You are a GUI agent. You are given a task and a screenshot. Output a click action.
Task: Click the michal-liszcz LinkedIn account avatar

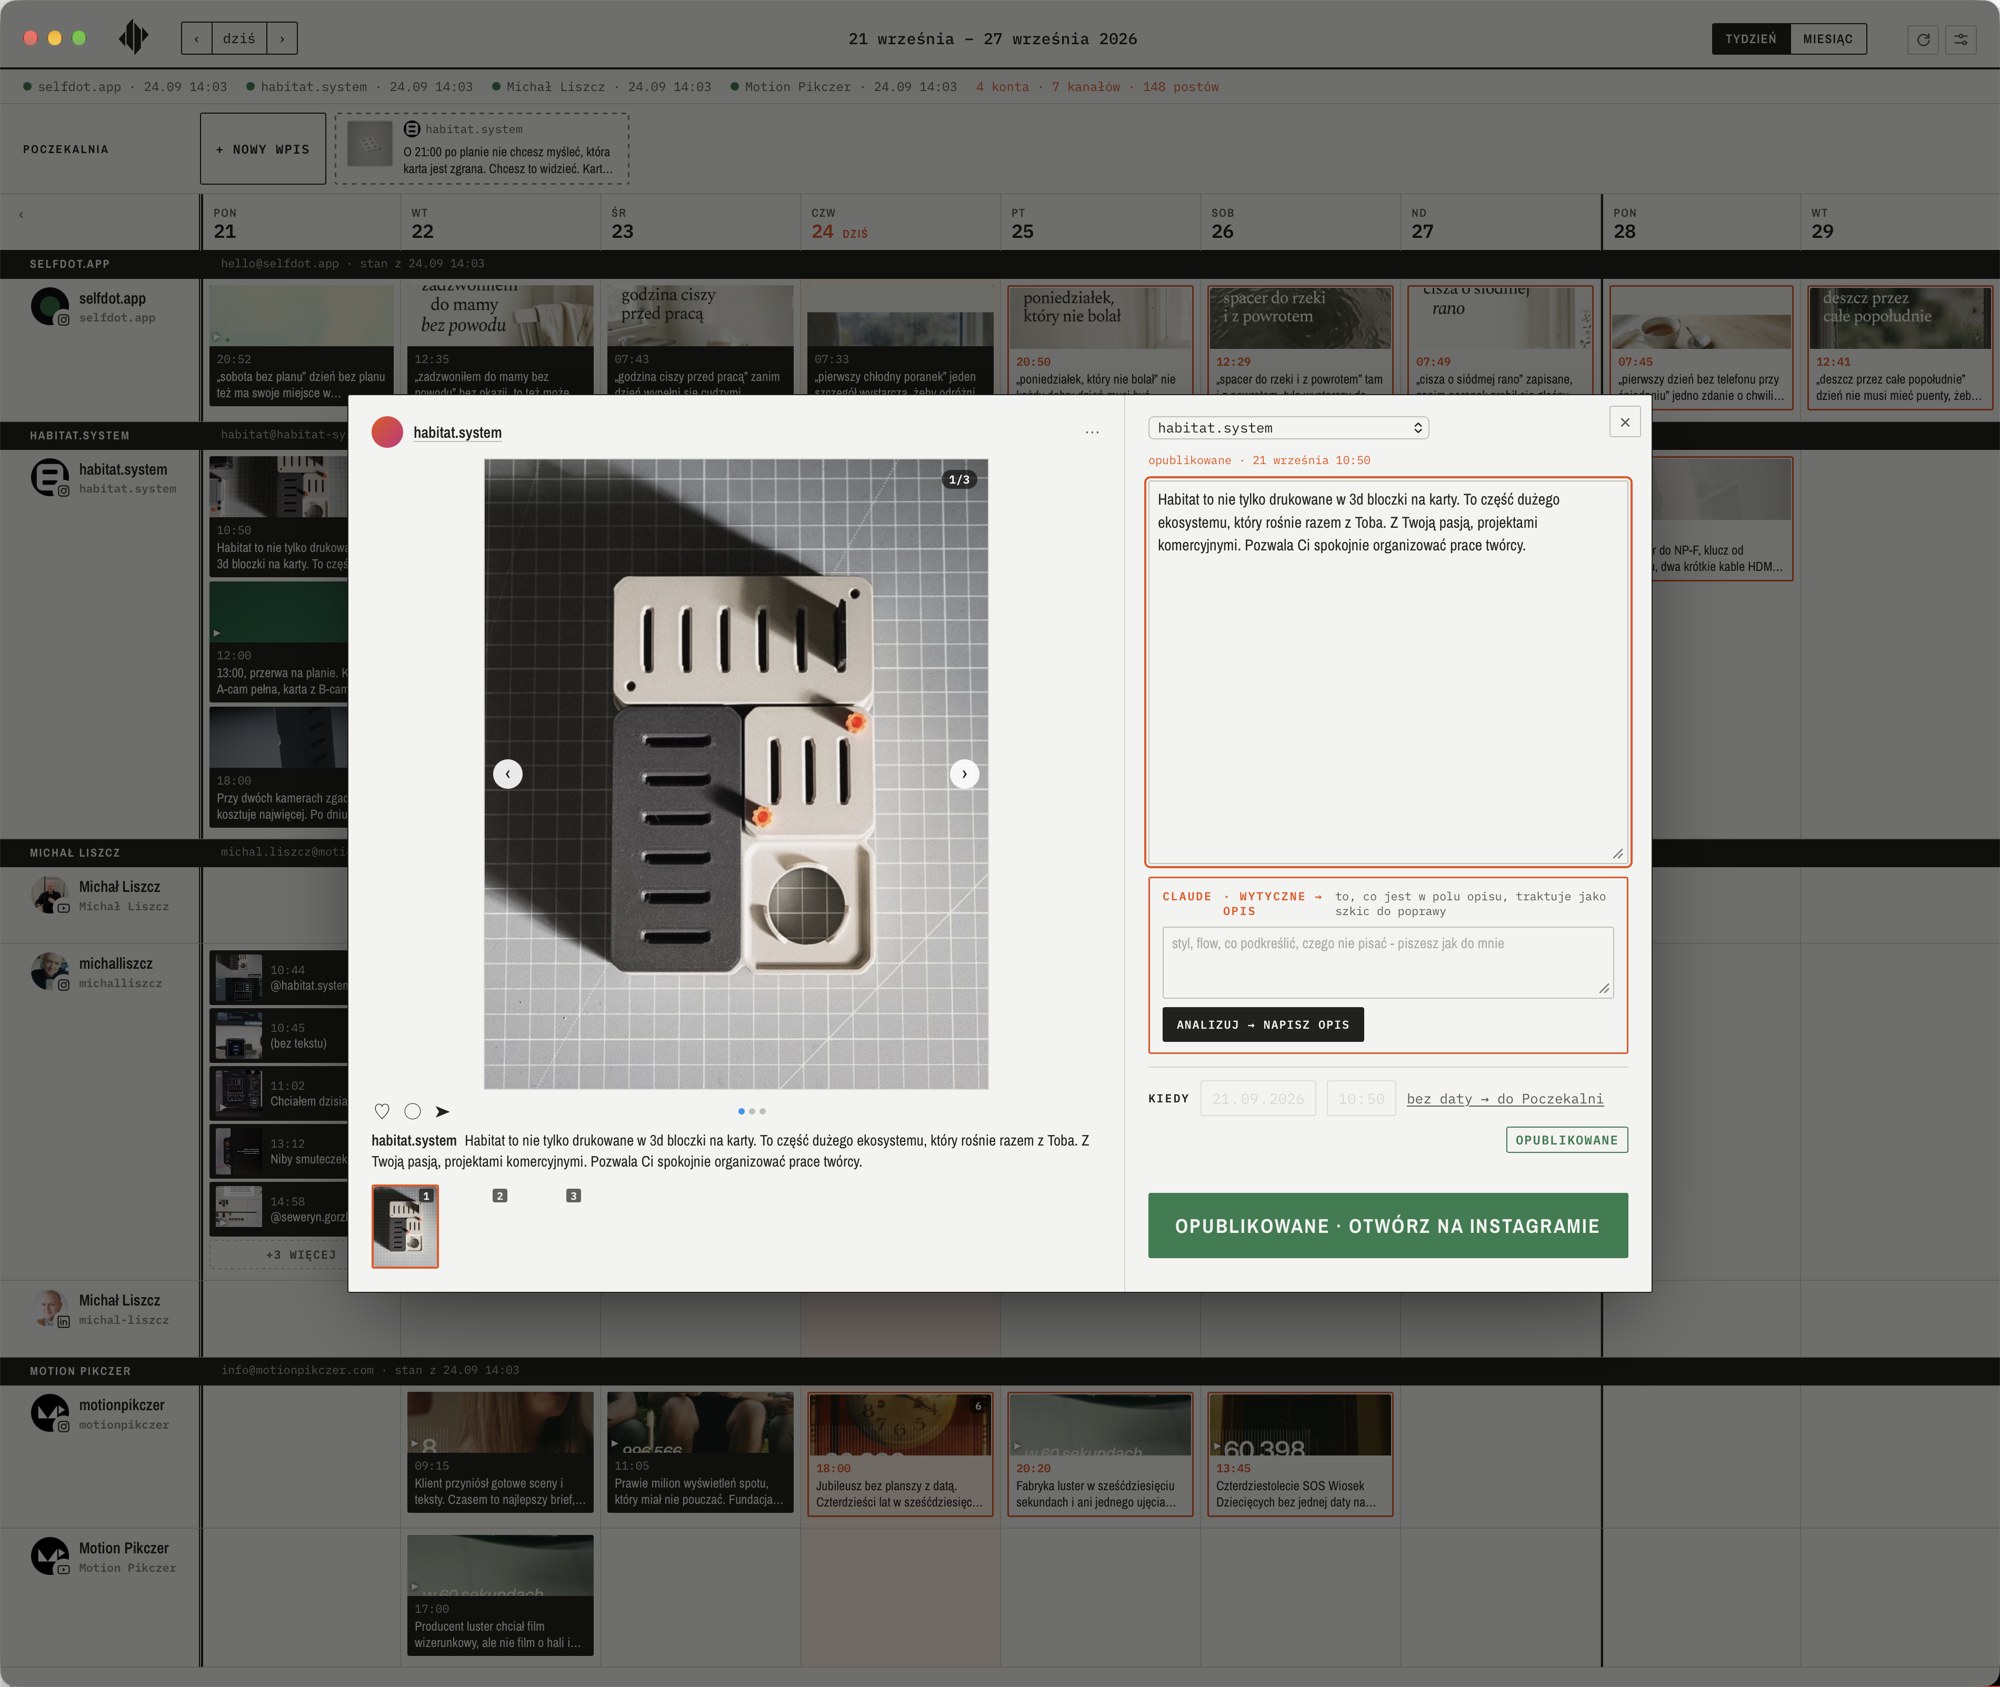[x=49, y=1308]
